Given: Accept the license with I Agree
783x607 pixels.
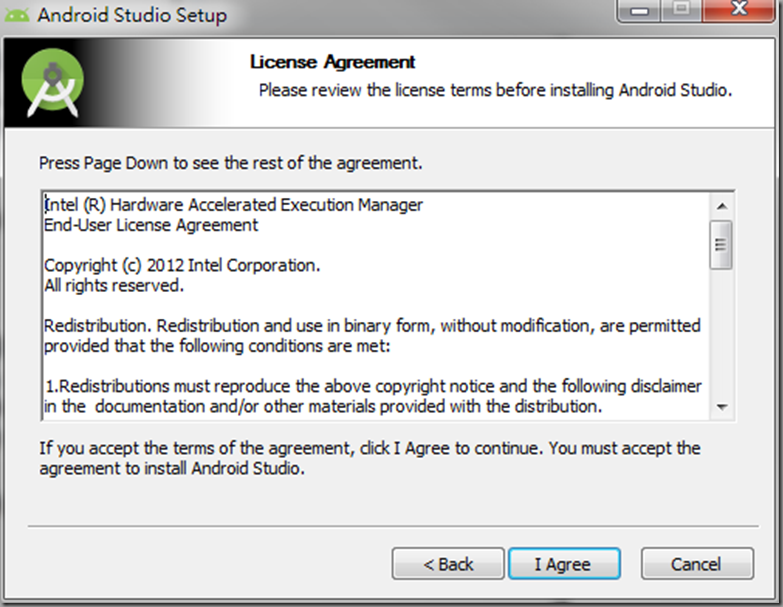Looking at the screenshot, I should pos(564,564).
